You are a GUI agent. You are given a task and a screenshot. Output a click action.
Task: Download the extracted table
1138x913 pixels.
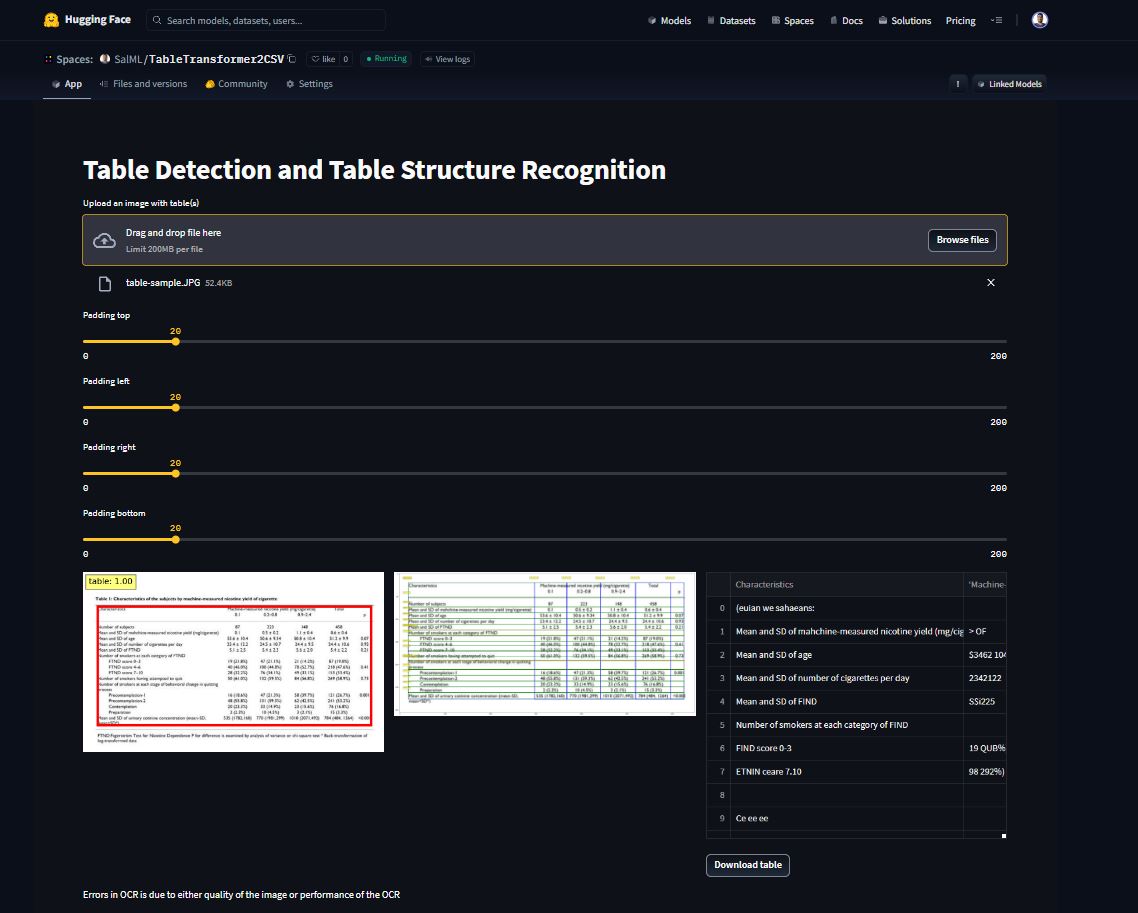coord(747,865)
